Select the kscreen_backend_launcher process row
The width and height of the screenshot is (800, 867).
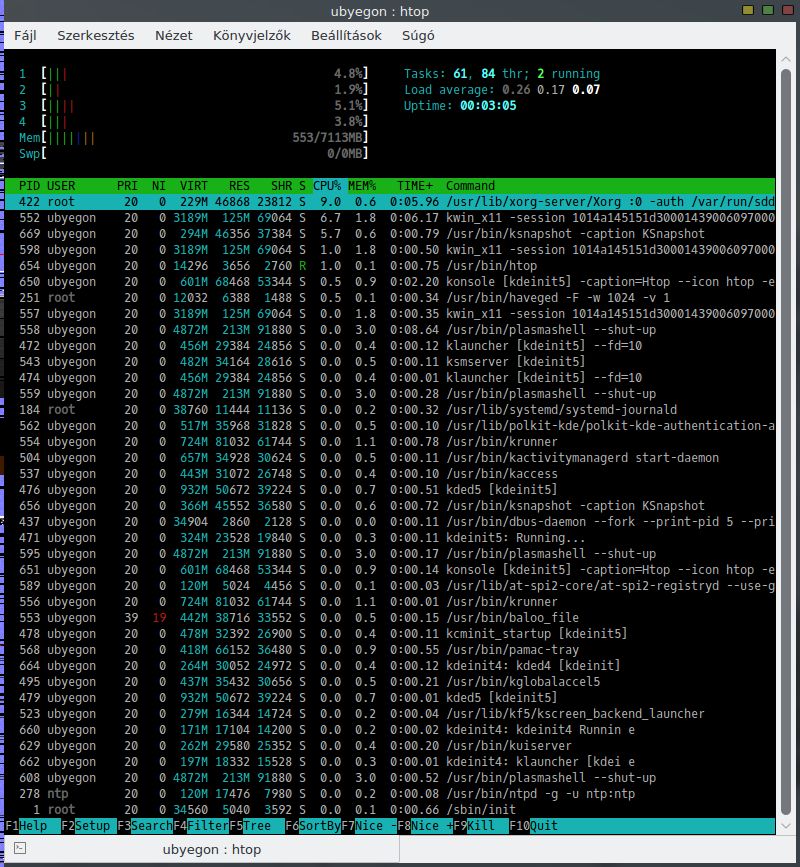point(390,714)
